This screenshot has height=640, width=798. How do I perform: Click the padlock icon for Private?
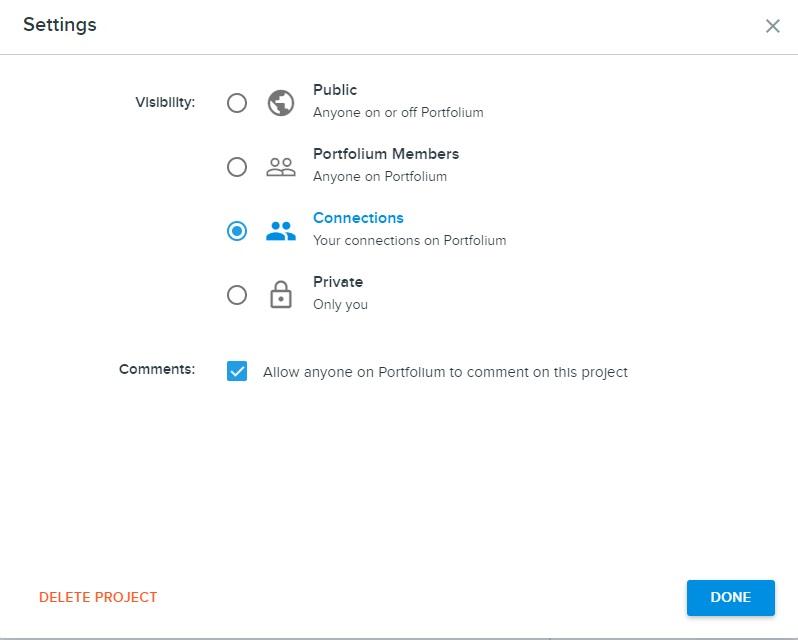(x=281, y=295)
